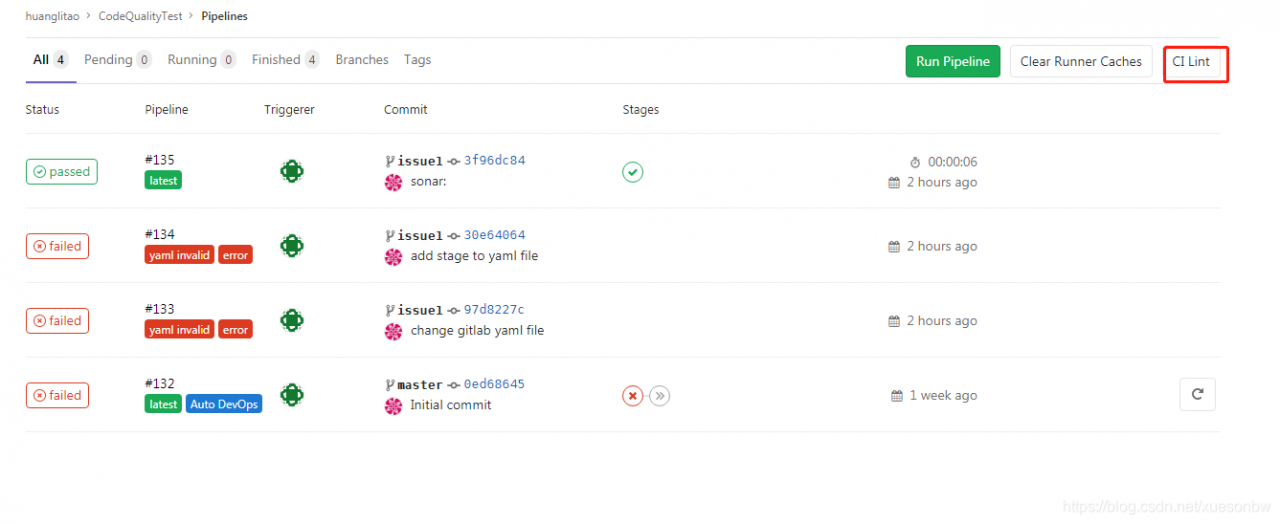Screen dimensions: 1280x524
Task: Open the Tags tab
Action: click(418, 60)
